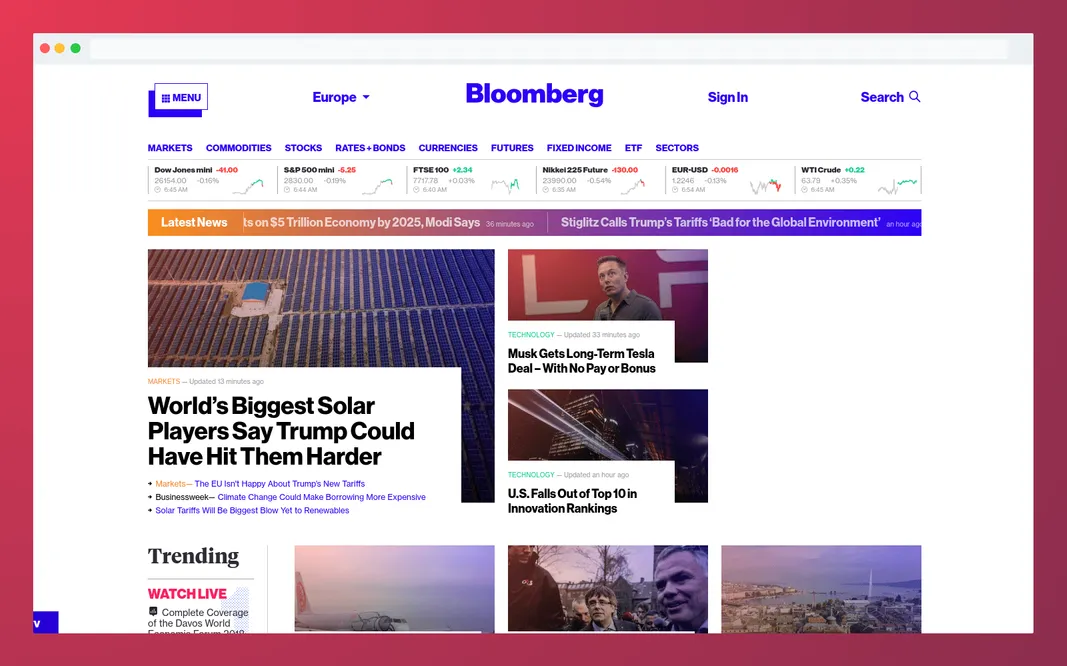Click the FTSE 100 sparkline chart
The image size is (1067, 666).
[x=506, y=186]
